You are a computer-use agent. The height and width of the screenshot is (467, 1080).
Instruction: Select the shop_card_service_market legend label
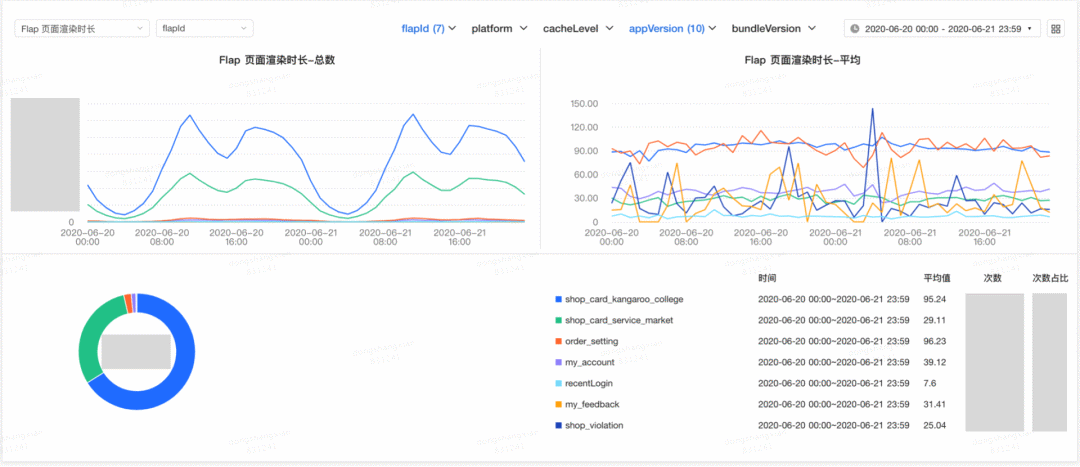tap(619, 320)
